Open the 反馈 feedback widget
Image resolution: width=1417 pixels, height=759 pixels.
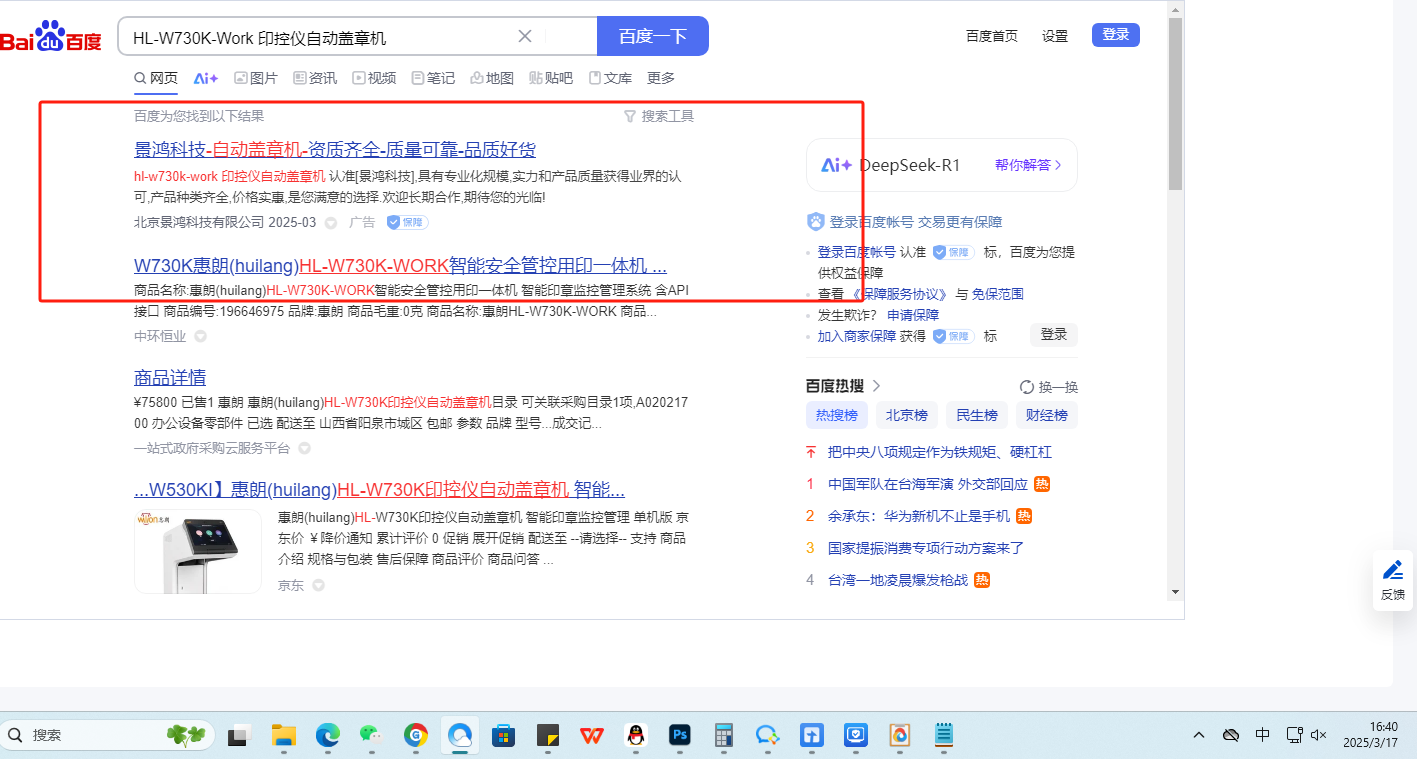point(1392,580)
